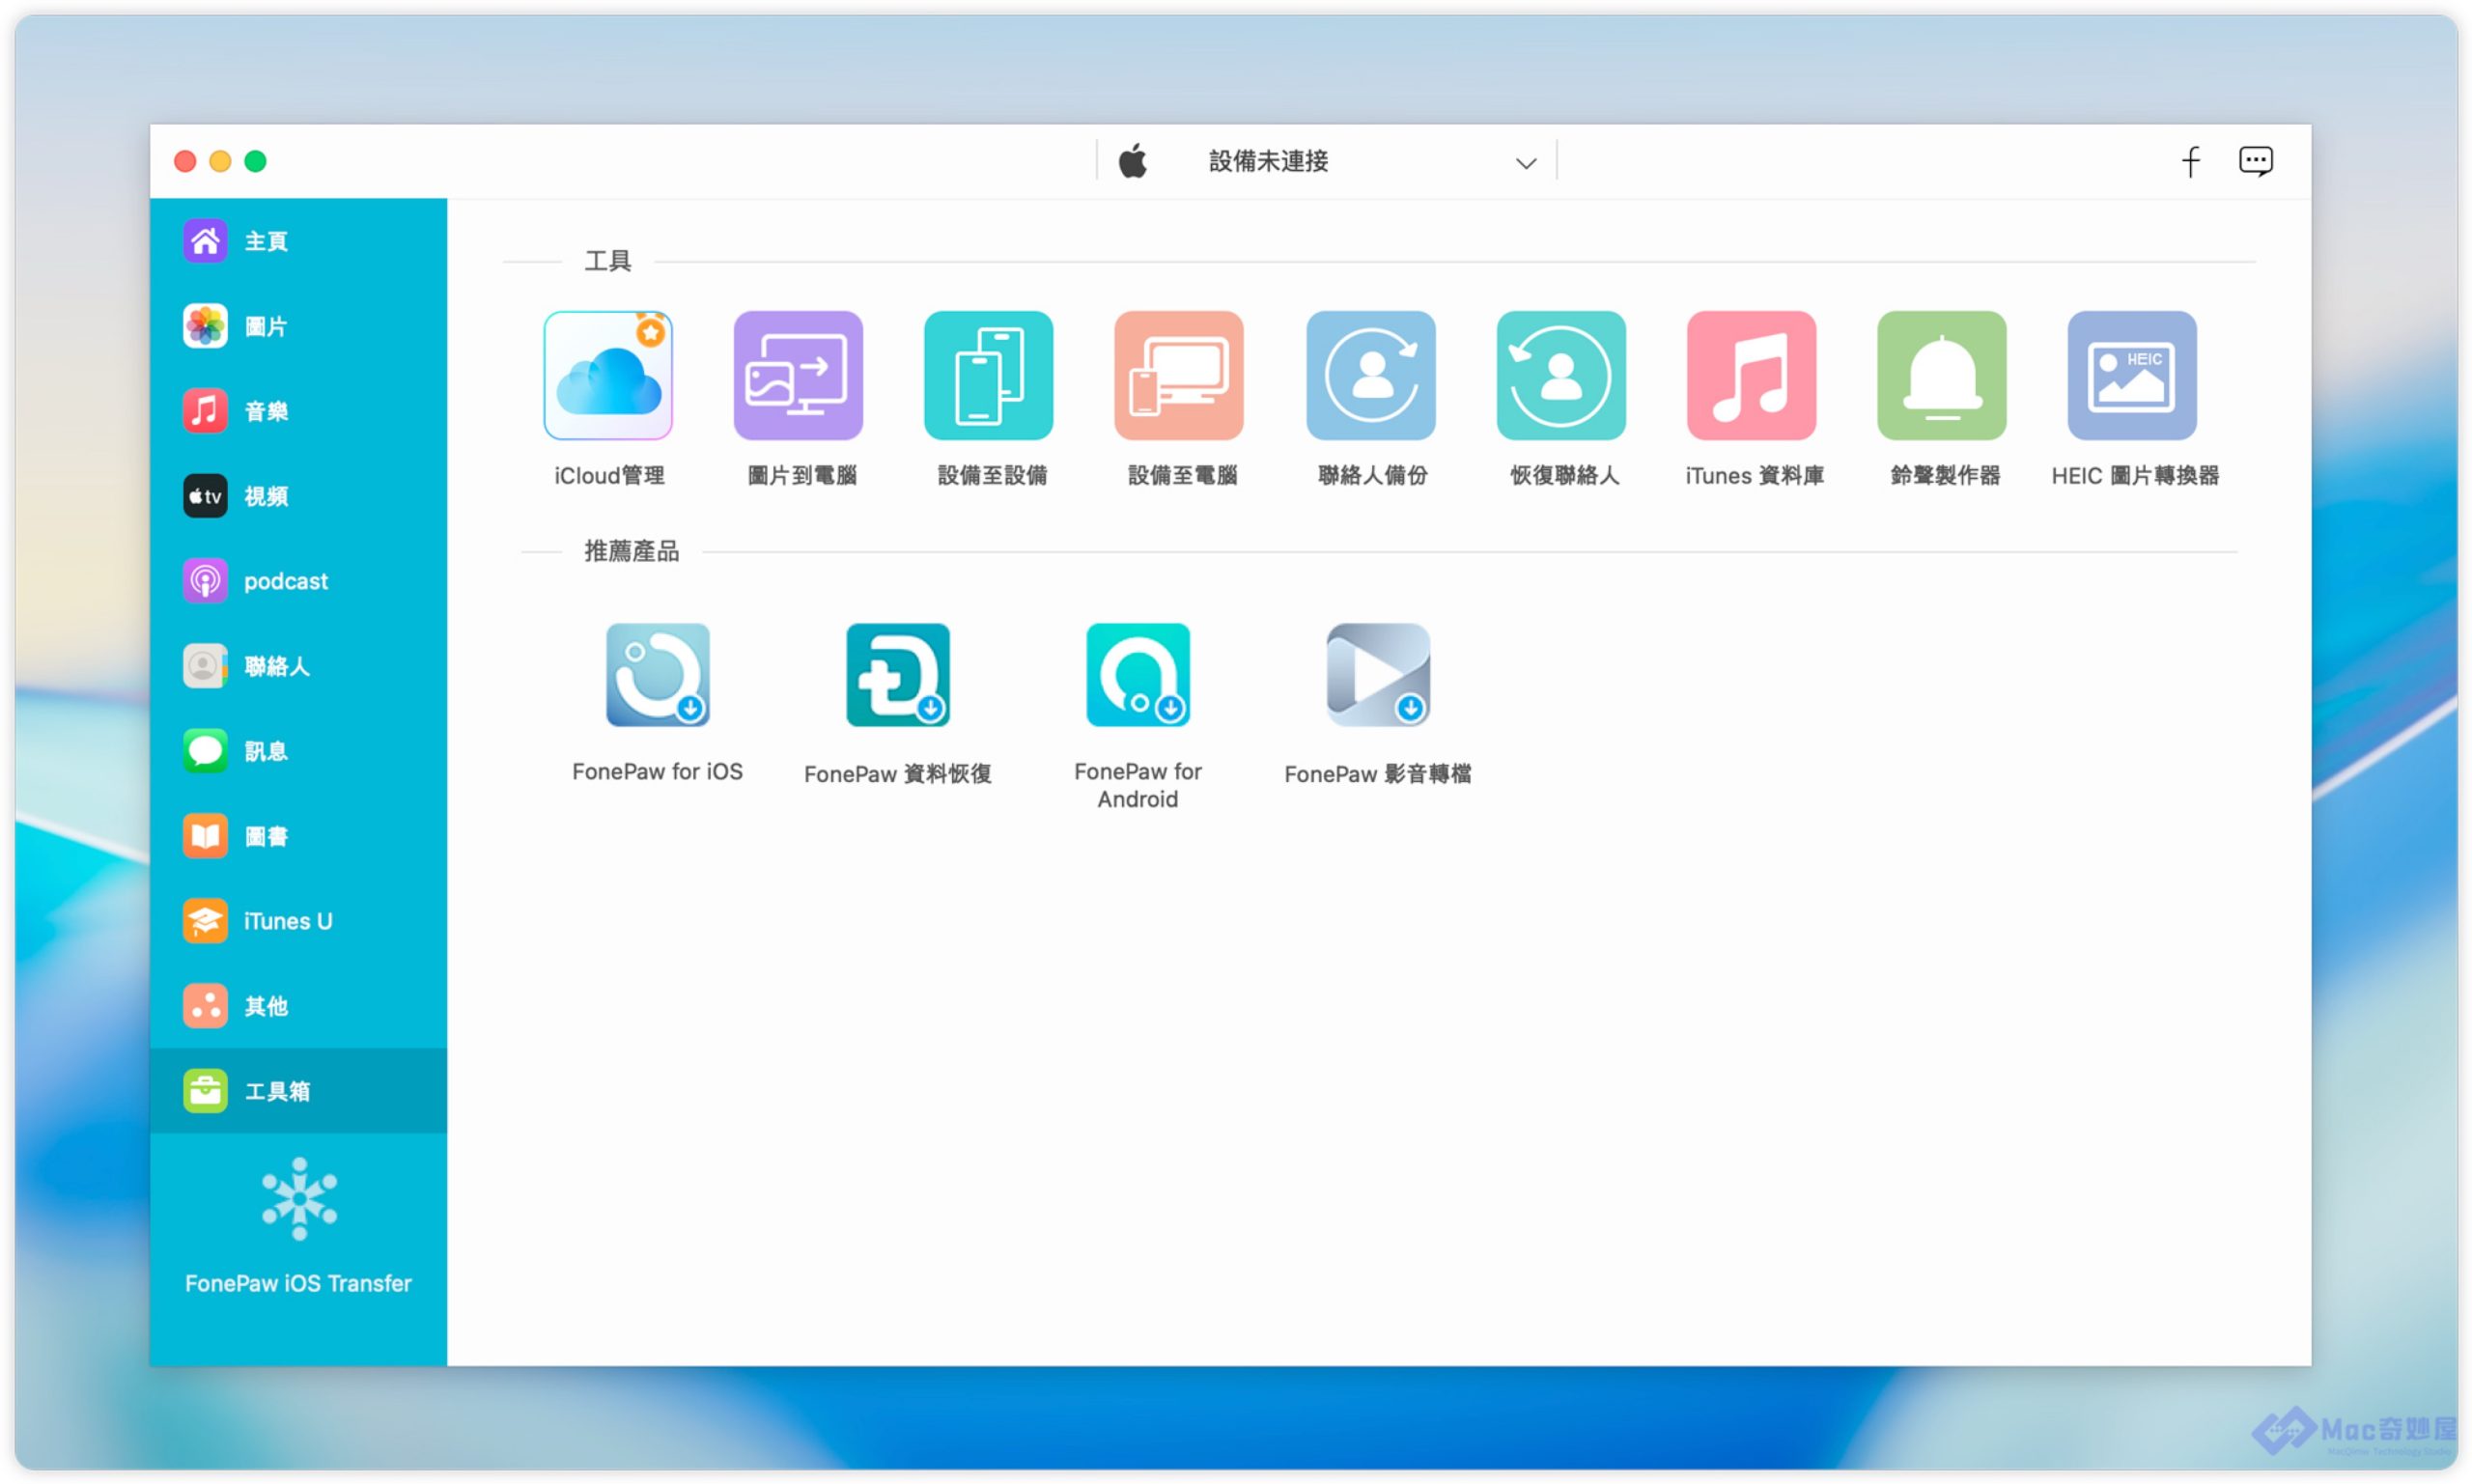Launch the 圖片到電腦 photo transfer tool

pyautogui.click(x=798, y=376)
